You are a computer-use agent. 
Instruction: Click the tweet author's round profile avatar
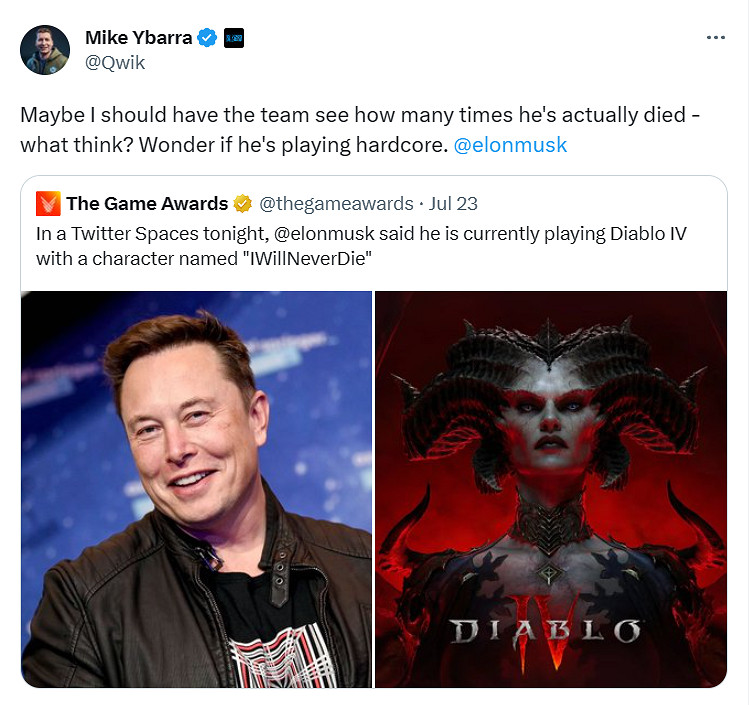point(45,50)
